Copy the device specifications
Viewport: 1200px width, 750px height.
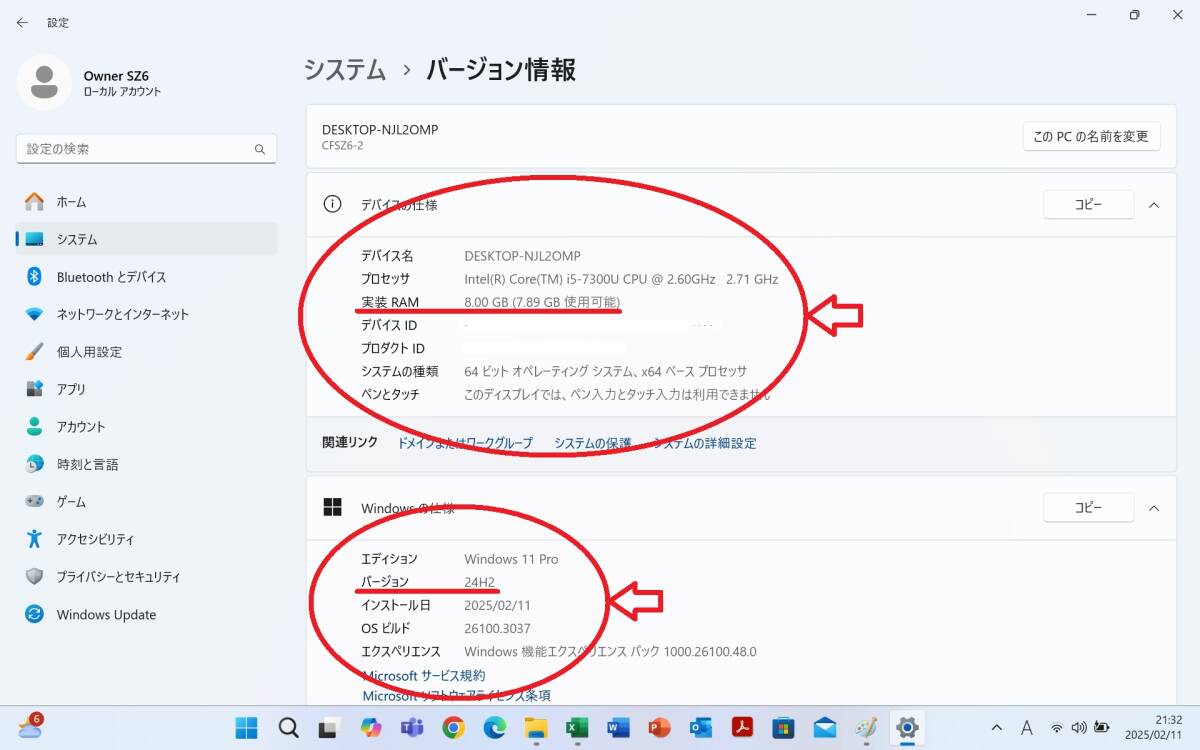click(1089, 204)
